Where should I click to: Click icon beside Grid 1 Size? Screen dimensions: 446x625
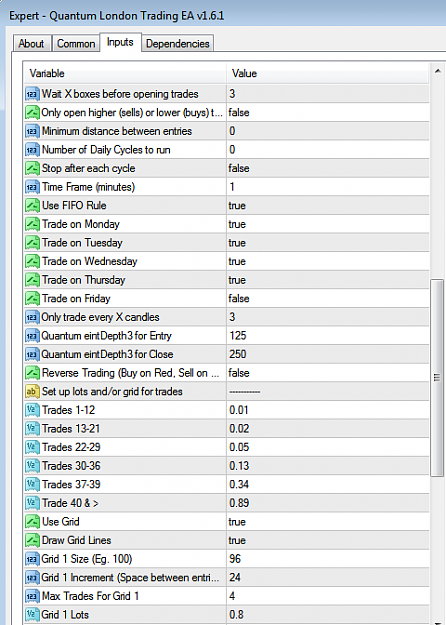click(32, 559)
